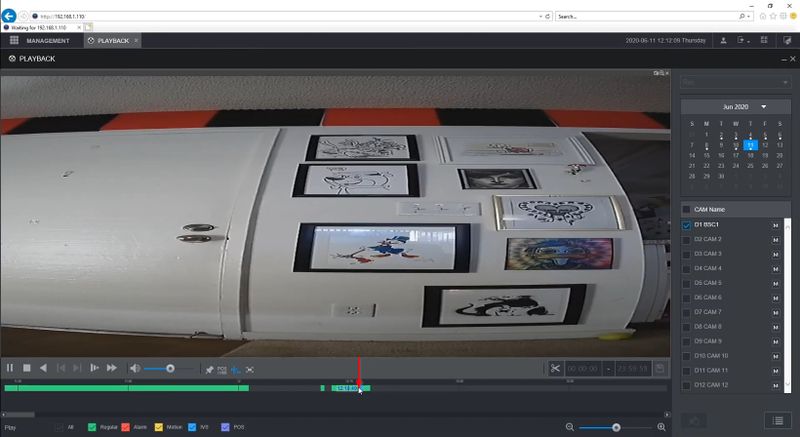800x437 pixels.
Task: Click the green recording segment on the timeline
Action: 127,388
